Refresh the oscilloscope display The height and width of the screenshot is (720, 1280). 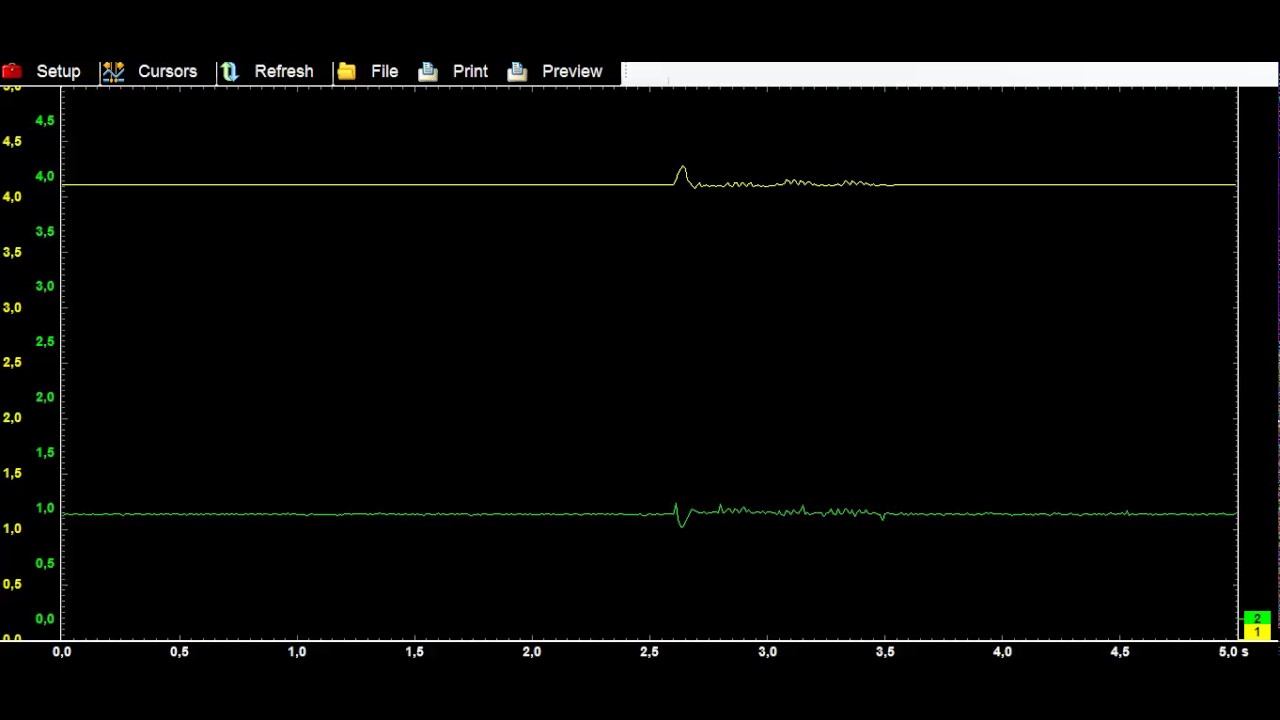pyautogui.click(x=283, y=71)
